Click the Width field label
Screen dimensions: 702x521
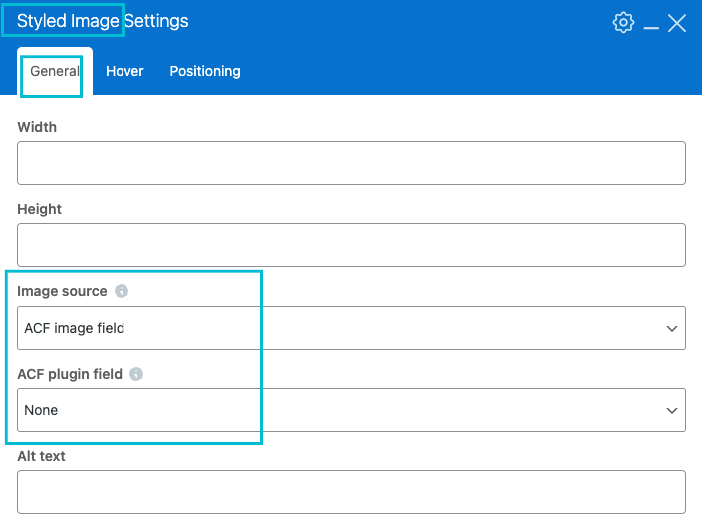(x=37, y=127)
